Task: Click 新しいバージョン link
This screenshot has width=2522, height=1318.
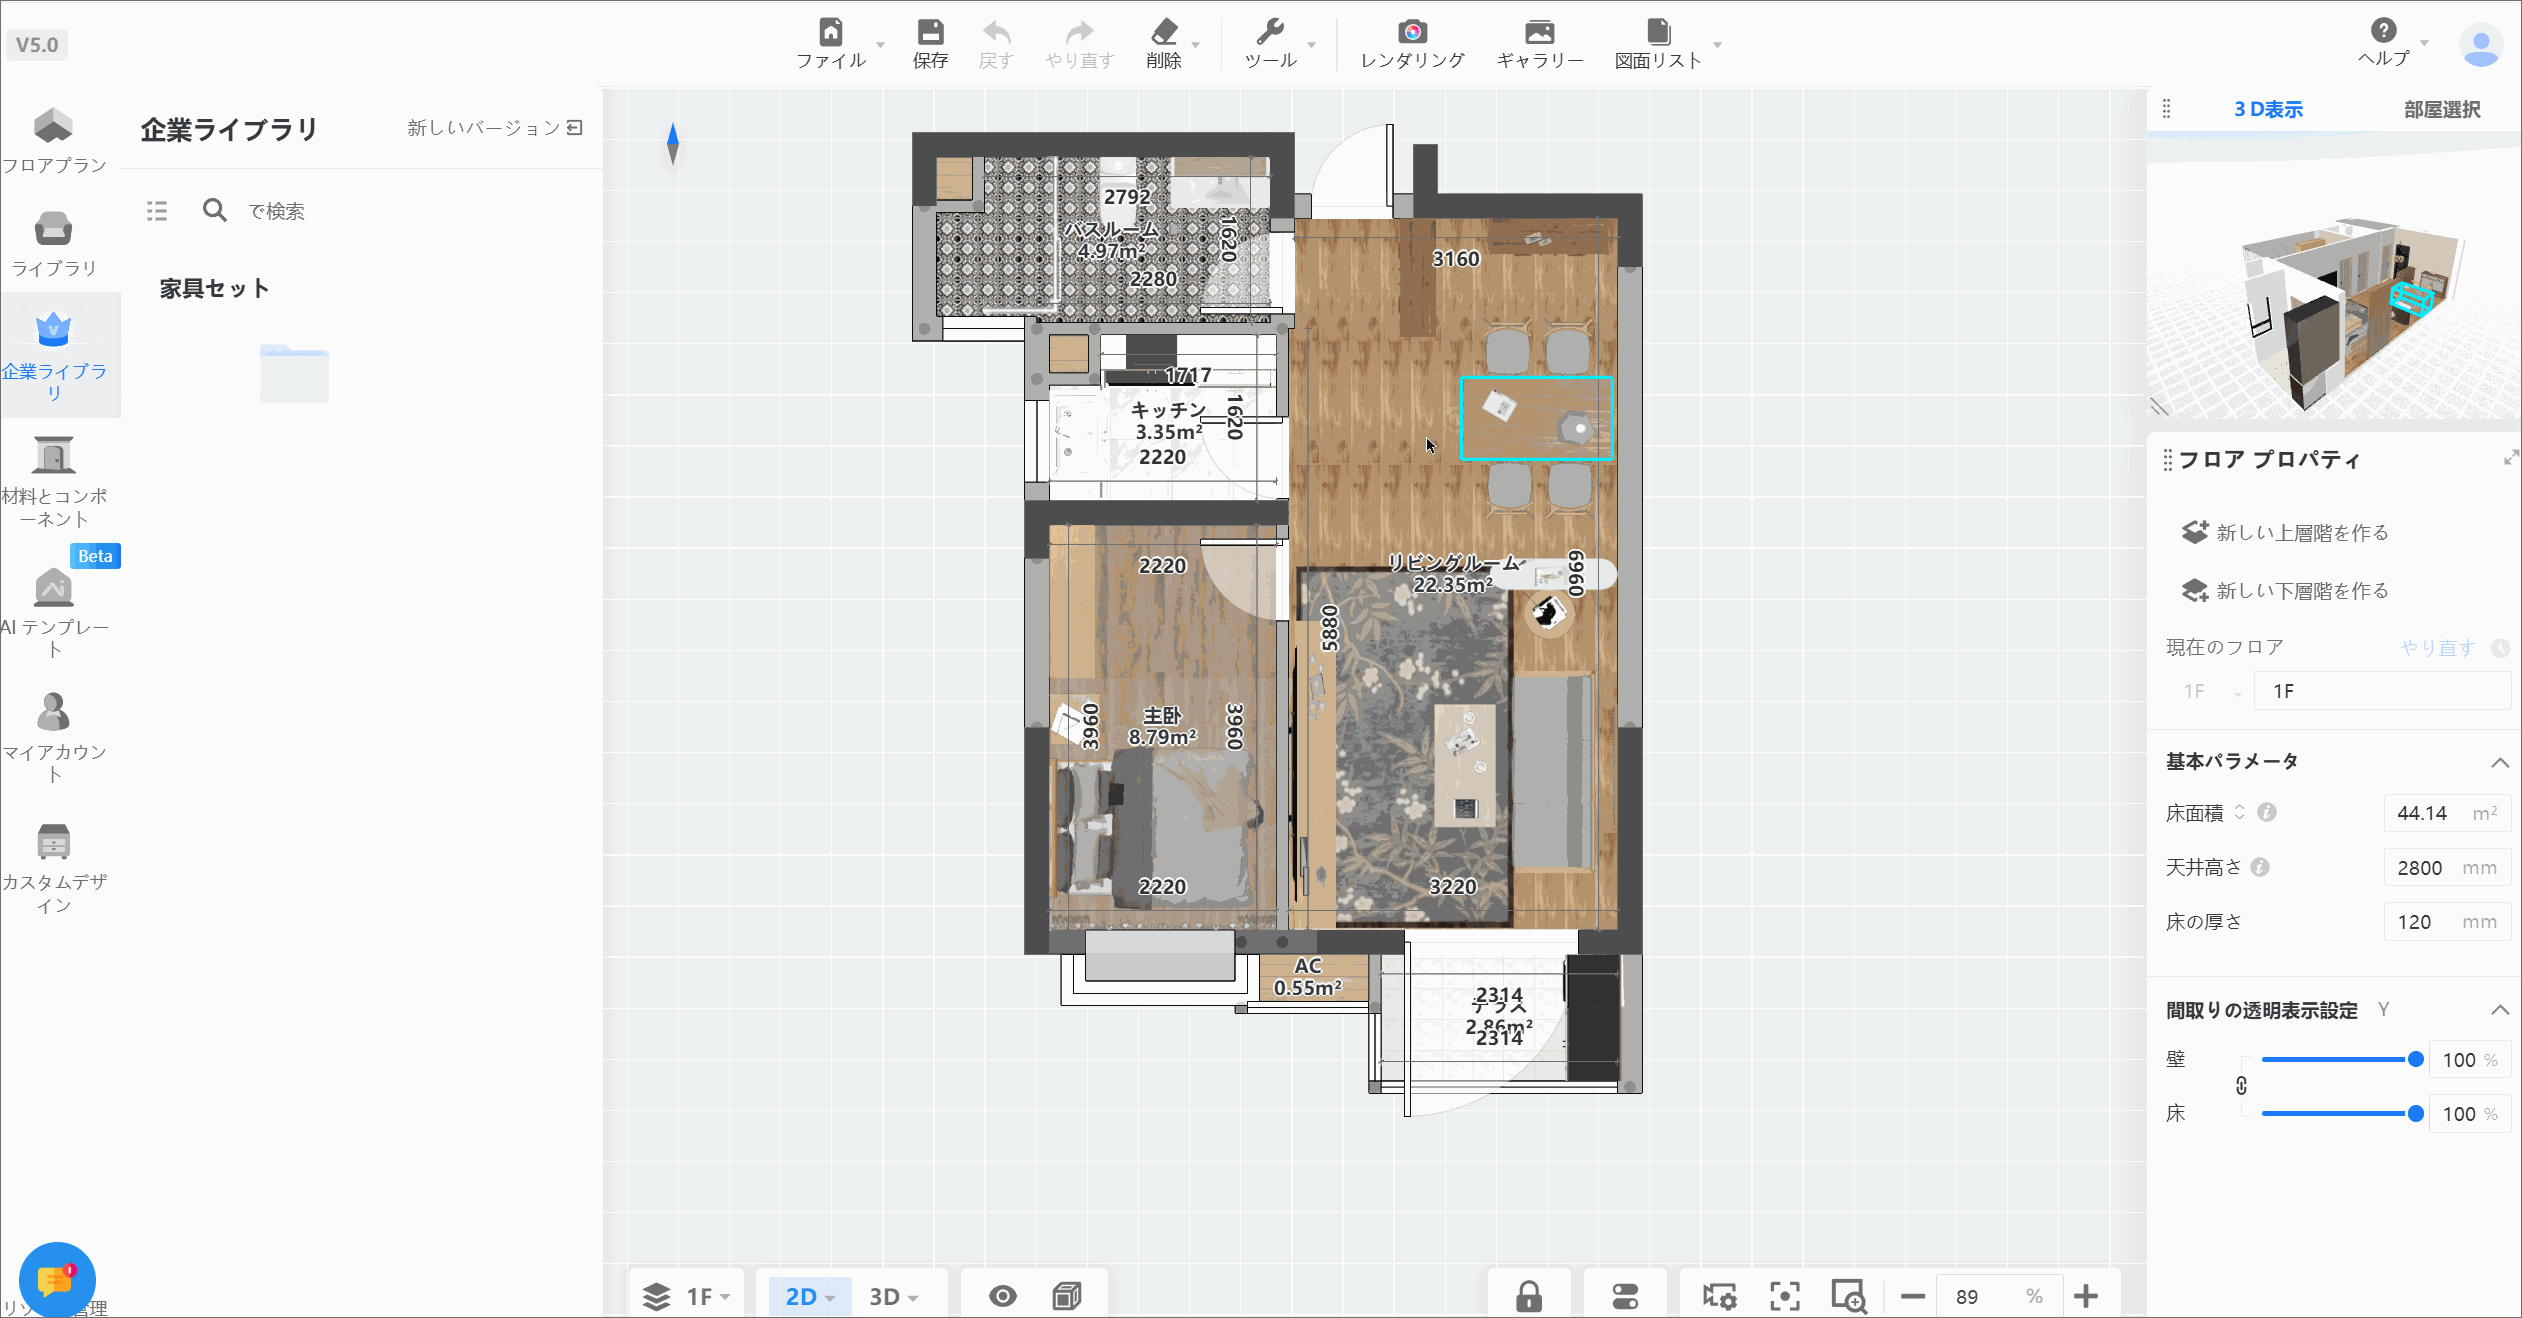Action: pyautogui.click(x=494, y=128)
